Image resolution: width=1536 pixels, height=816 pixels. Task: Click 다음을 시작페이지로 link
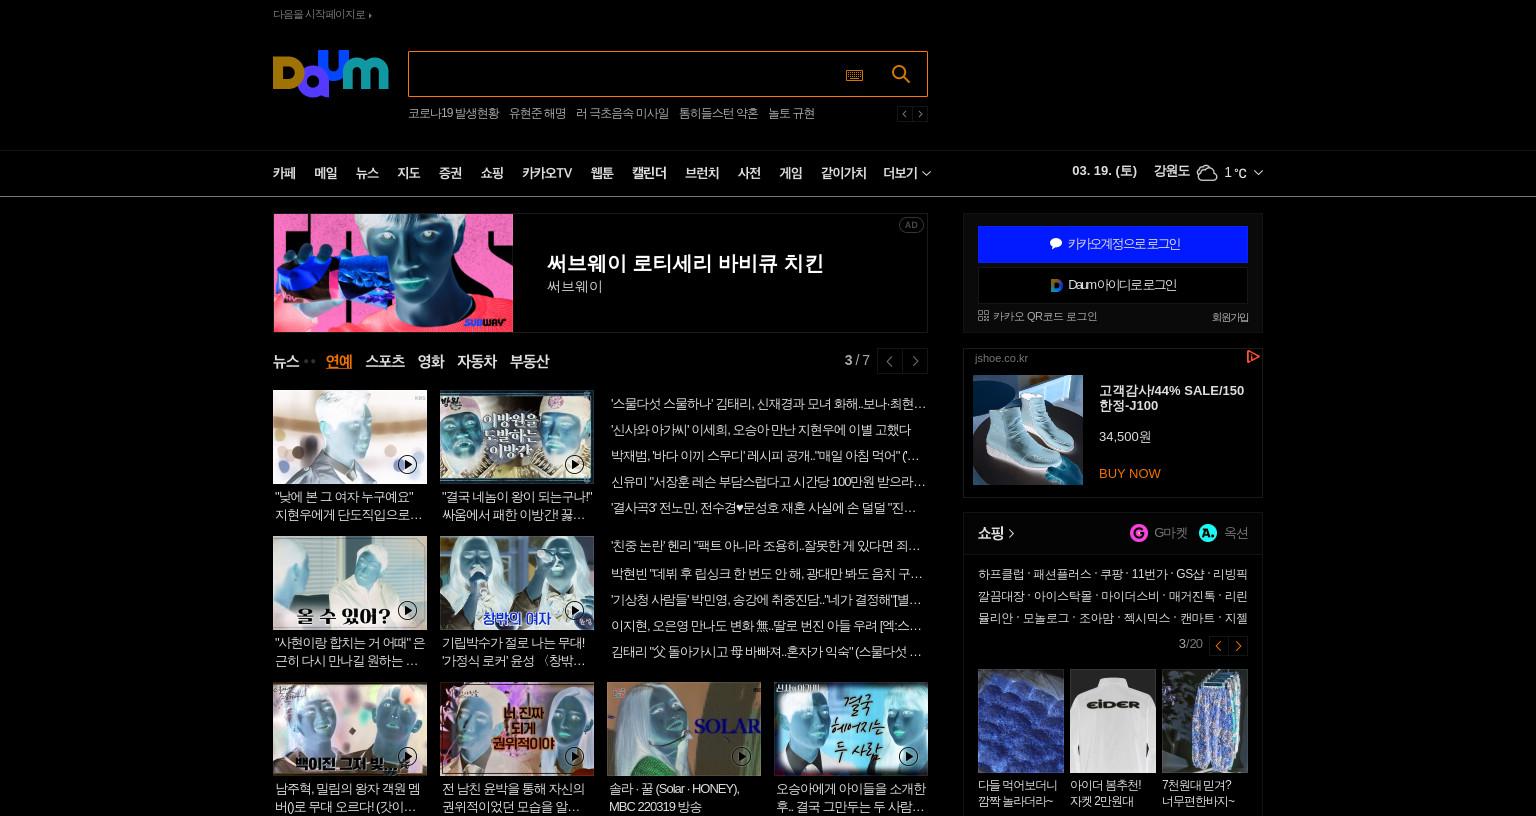[322, 14]
